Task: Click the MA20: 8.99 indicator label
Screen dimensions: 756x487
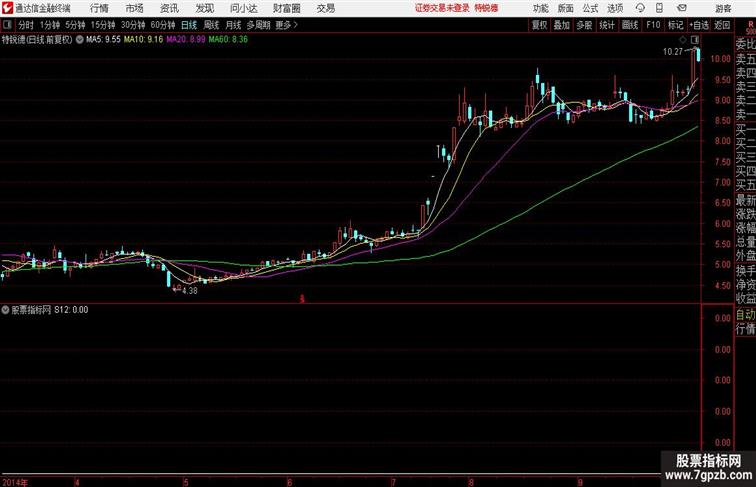Action: point(186,40)
